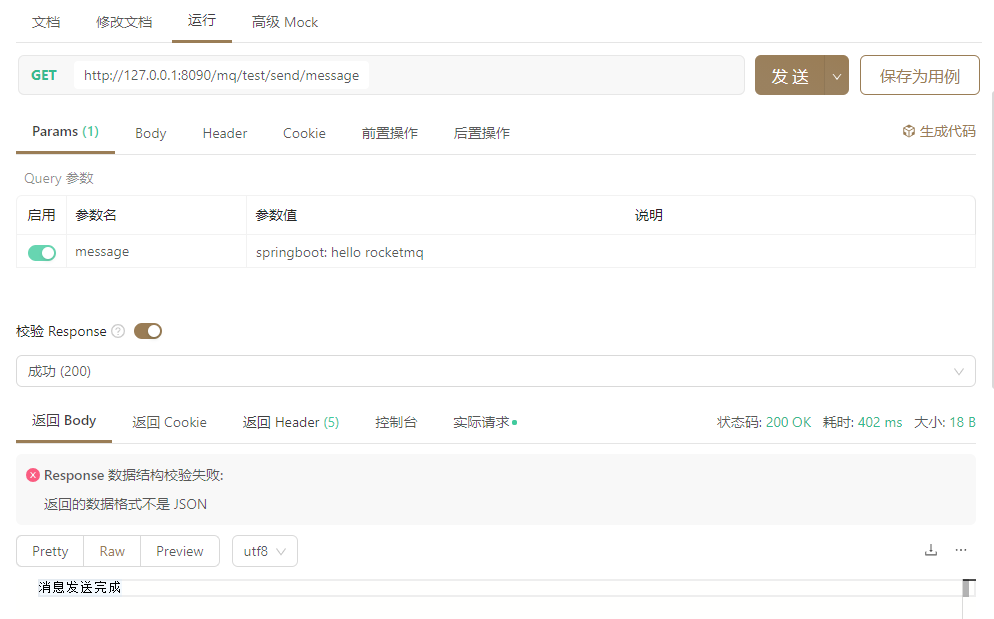The height and width of the screenshot is (619, 994).
Task: Click the 参数名 column header
Action: click(x=96, y=216)
